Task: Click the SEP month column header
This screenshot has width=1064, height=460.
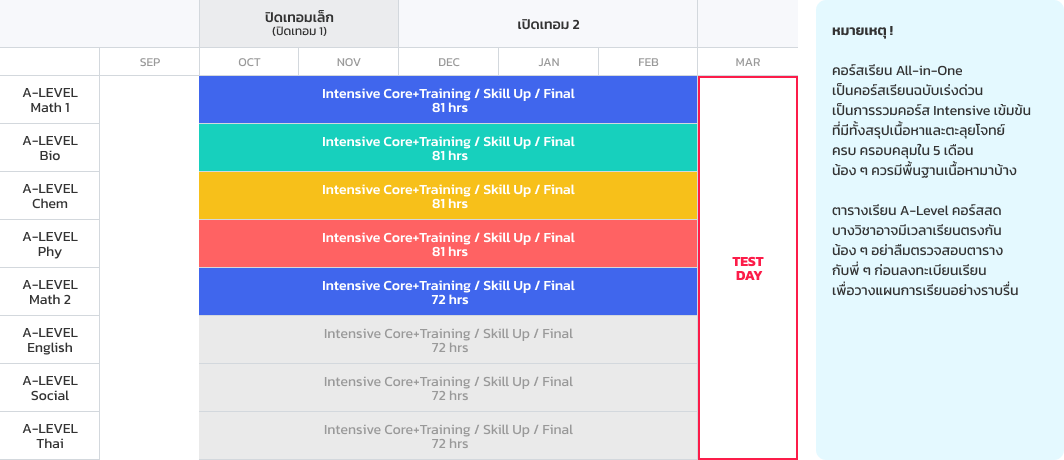Action: tap(150, 62)
